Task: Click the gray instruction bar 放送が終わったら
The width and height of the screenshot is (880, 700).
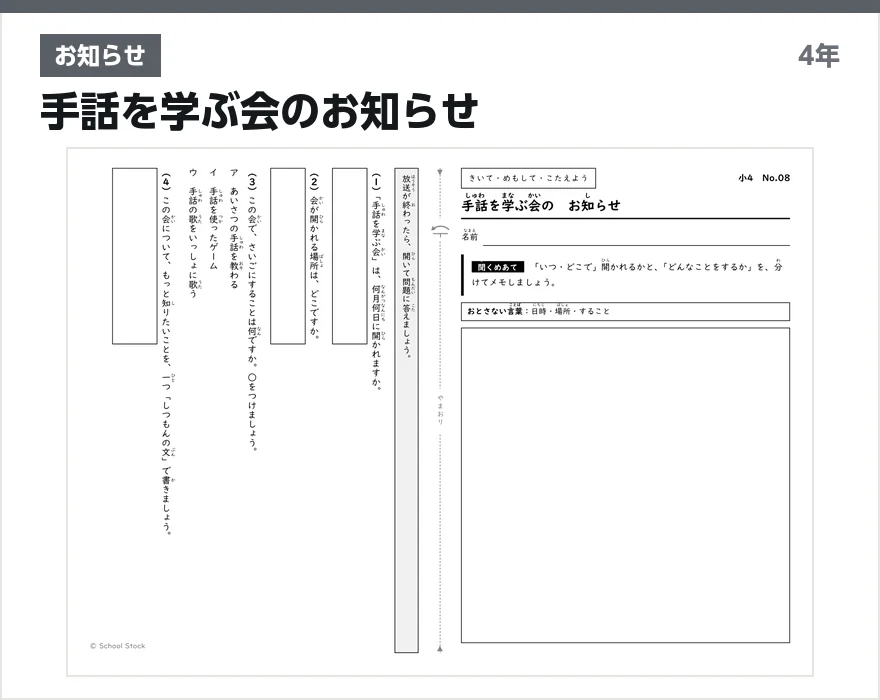Action: coord(406,410)
